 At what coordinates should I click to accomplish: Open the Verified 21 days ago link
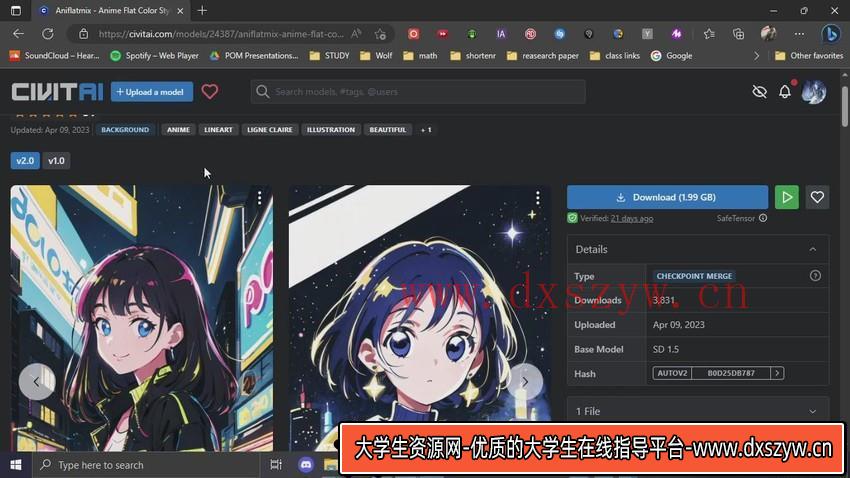632,218
